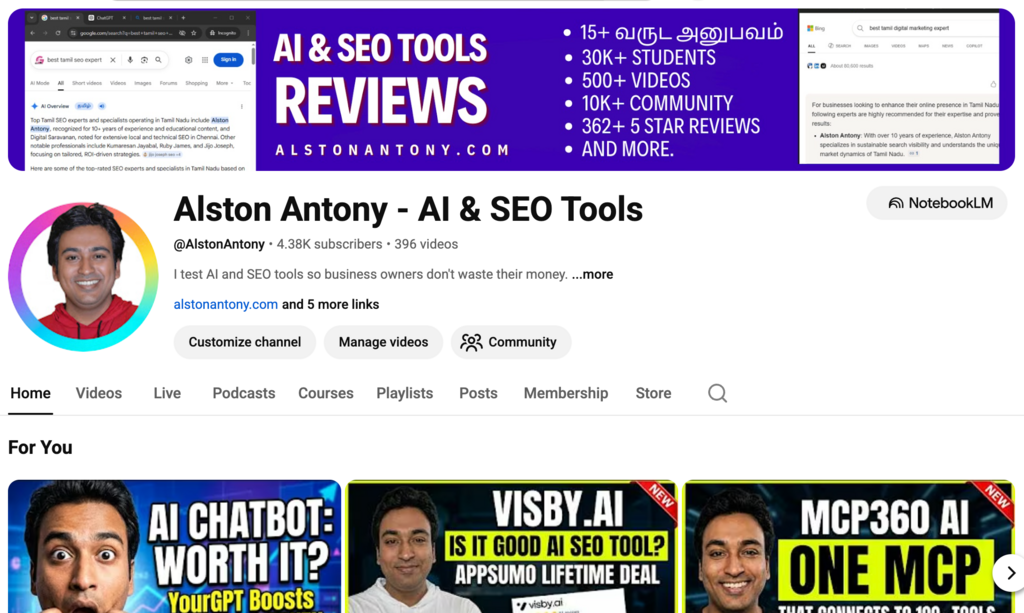1024x613 pixels.
Task: Click the AI & SEO Tools Reviews channel banner
Action: point(511,90)
